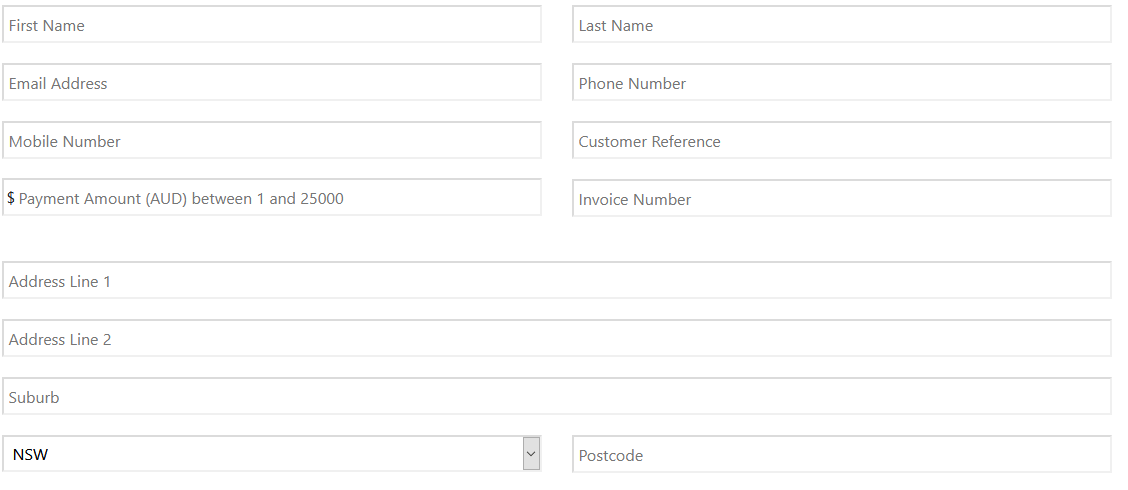Viewport: 1128px width, 490px height.
Task: Click the dollar sign before Payment Amount
Action: coord(11,198)
